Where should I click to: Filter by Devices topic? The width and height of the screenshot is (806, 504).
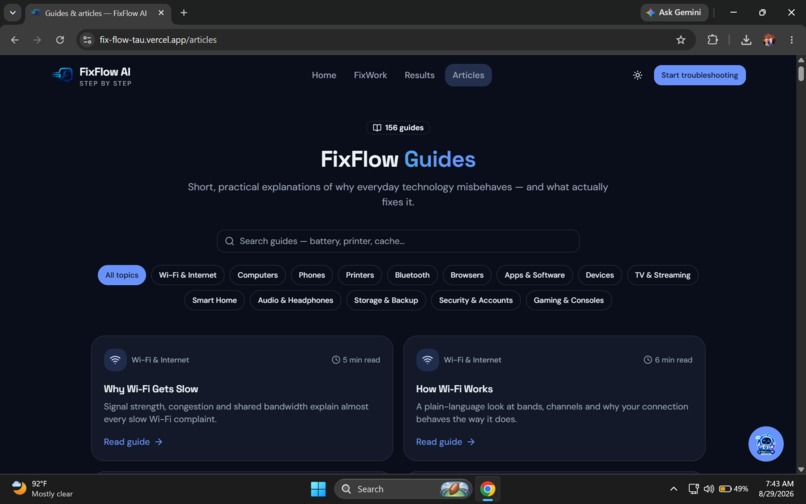(x=600, y=275)
